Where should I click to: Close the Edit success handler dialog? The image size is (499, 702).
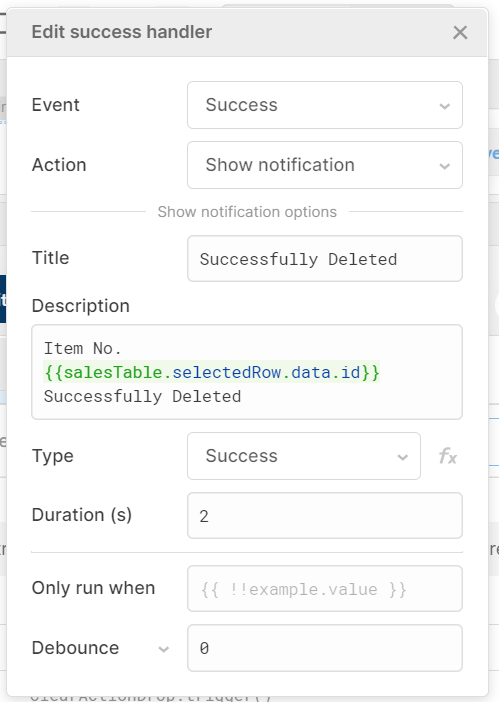(x=460, y=33)
